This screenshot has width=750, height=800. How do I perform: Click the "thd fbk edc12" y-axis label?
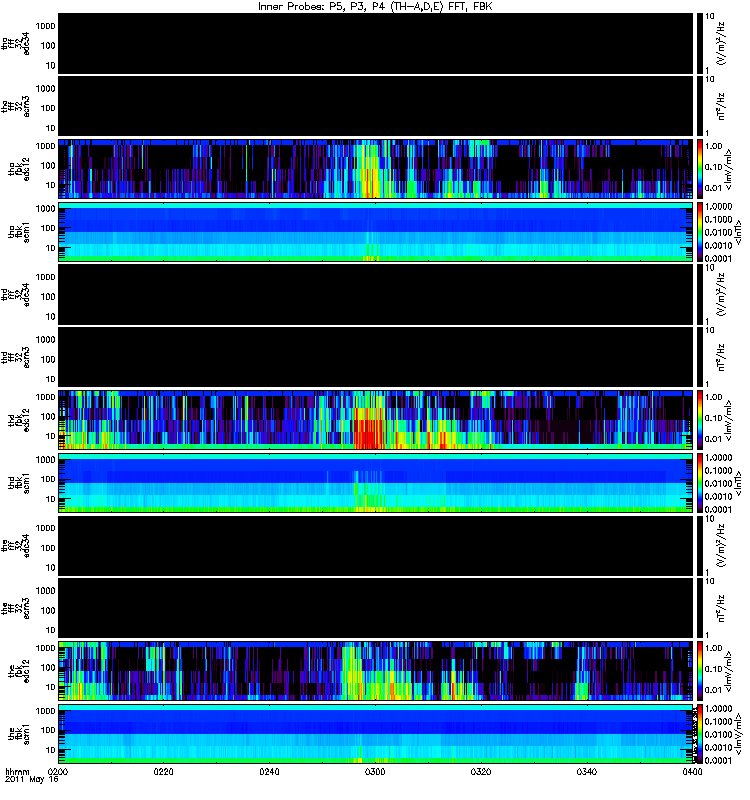pos(19,419)
